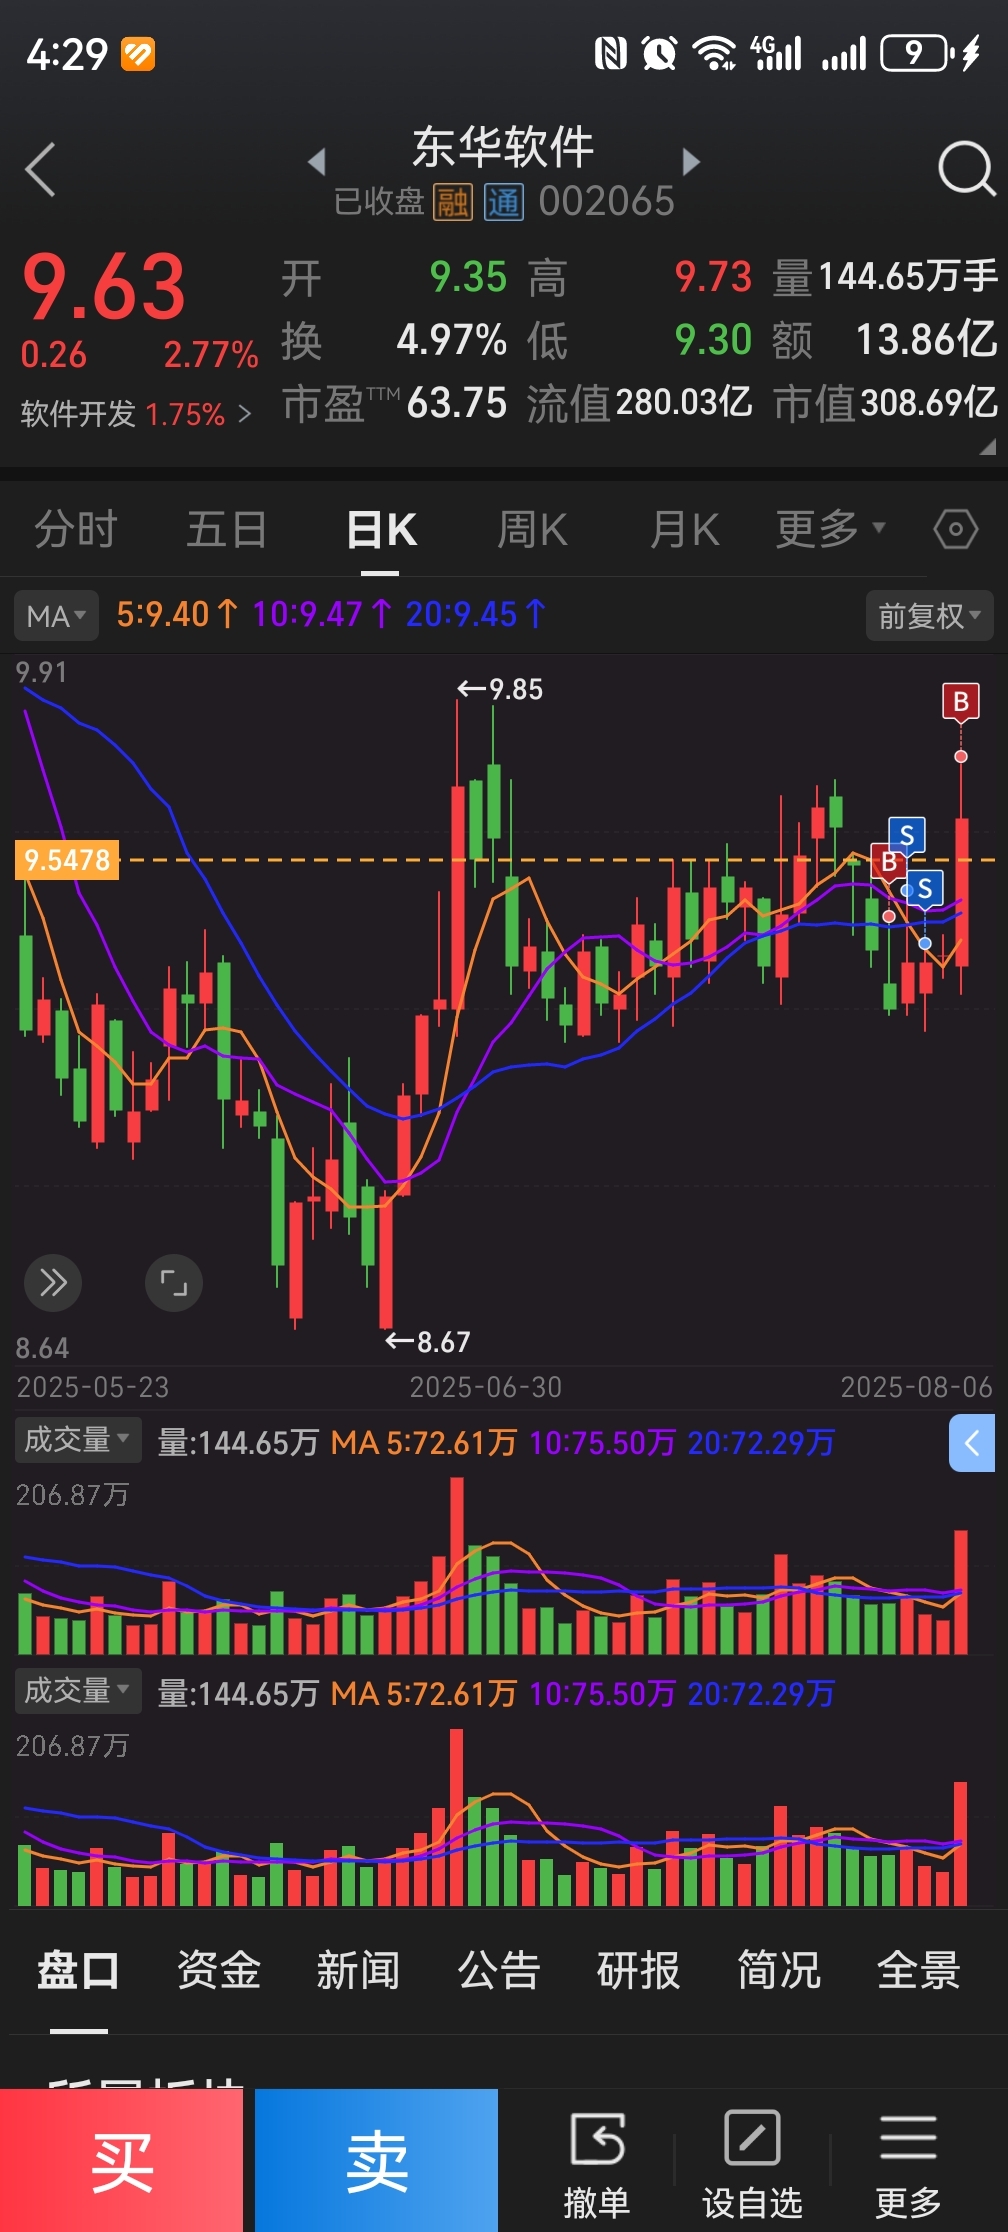Open the 研报 tab
This screenshot has width=1008, height=2232.
(x=639, y=1970)
